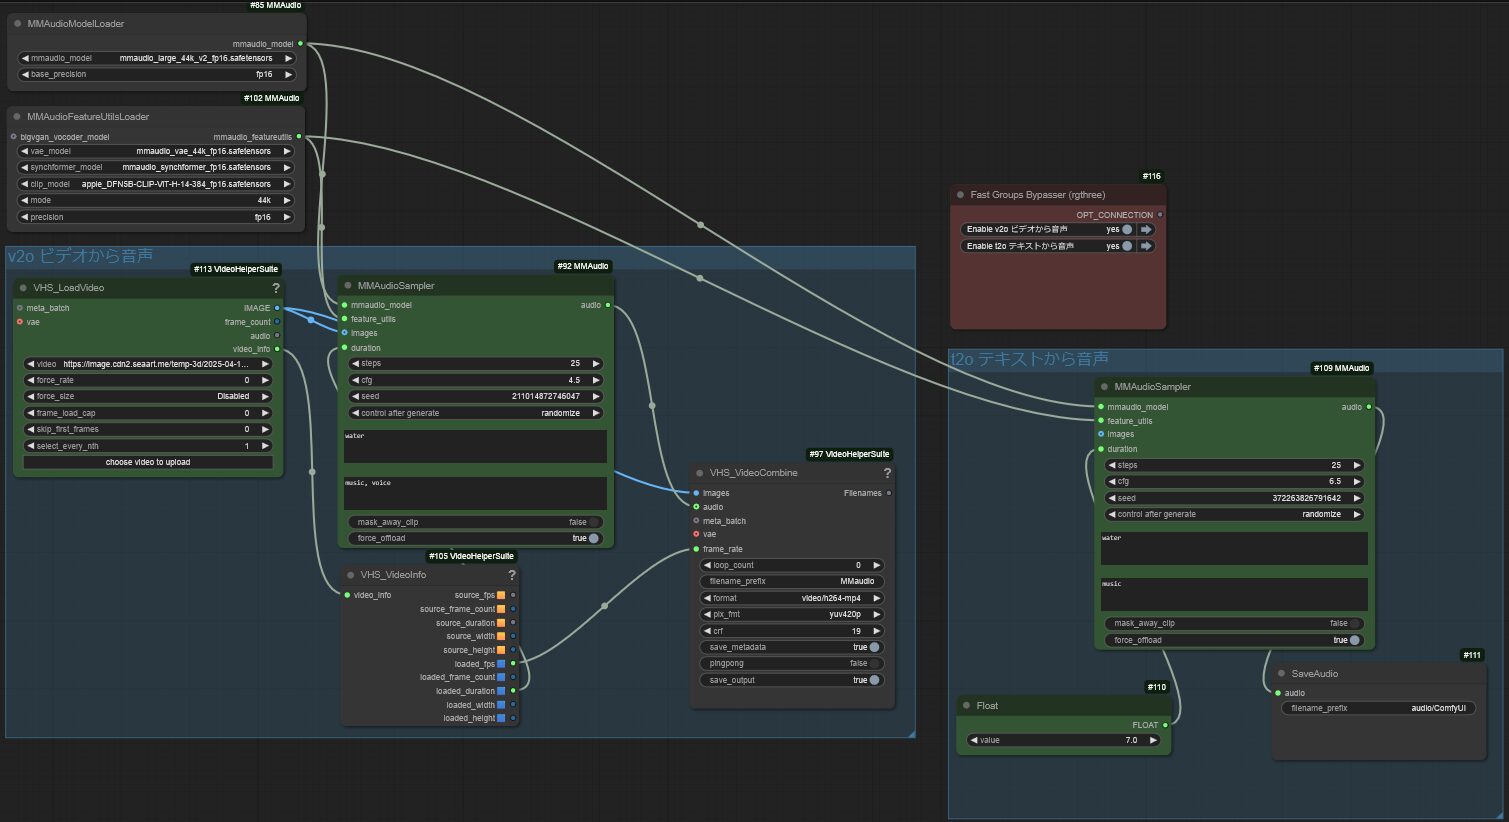Screen dimensions: 1509x822
Task: Open the help icon on VHS_LoadVideo node
Action: tap(276, 288)
